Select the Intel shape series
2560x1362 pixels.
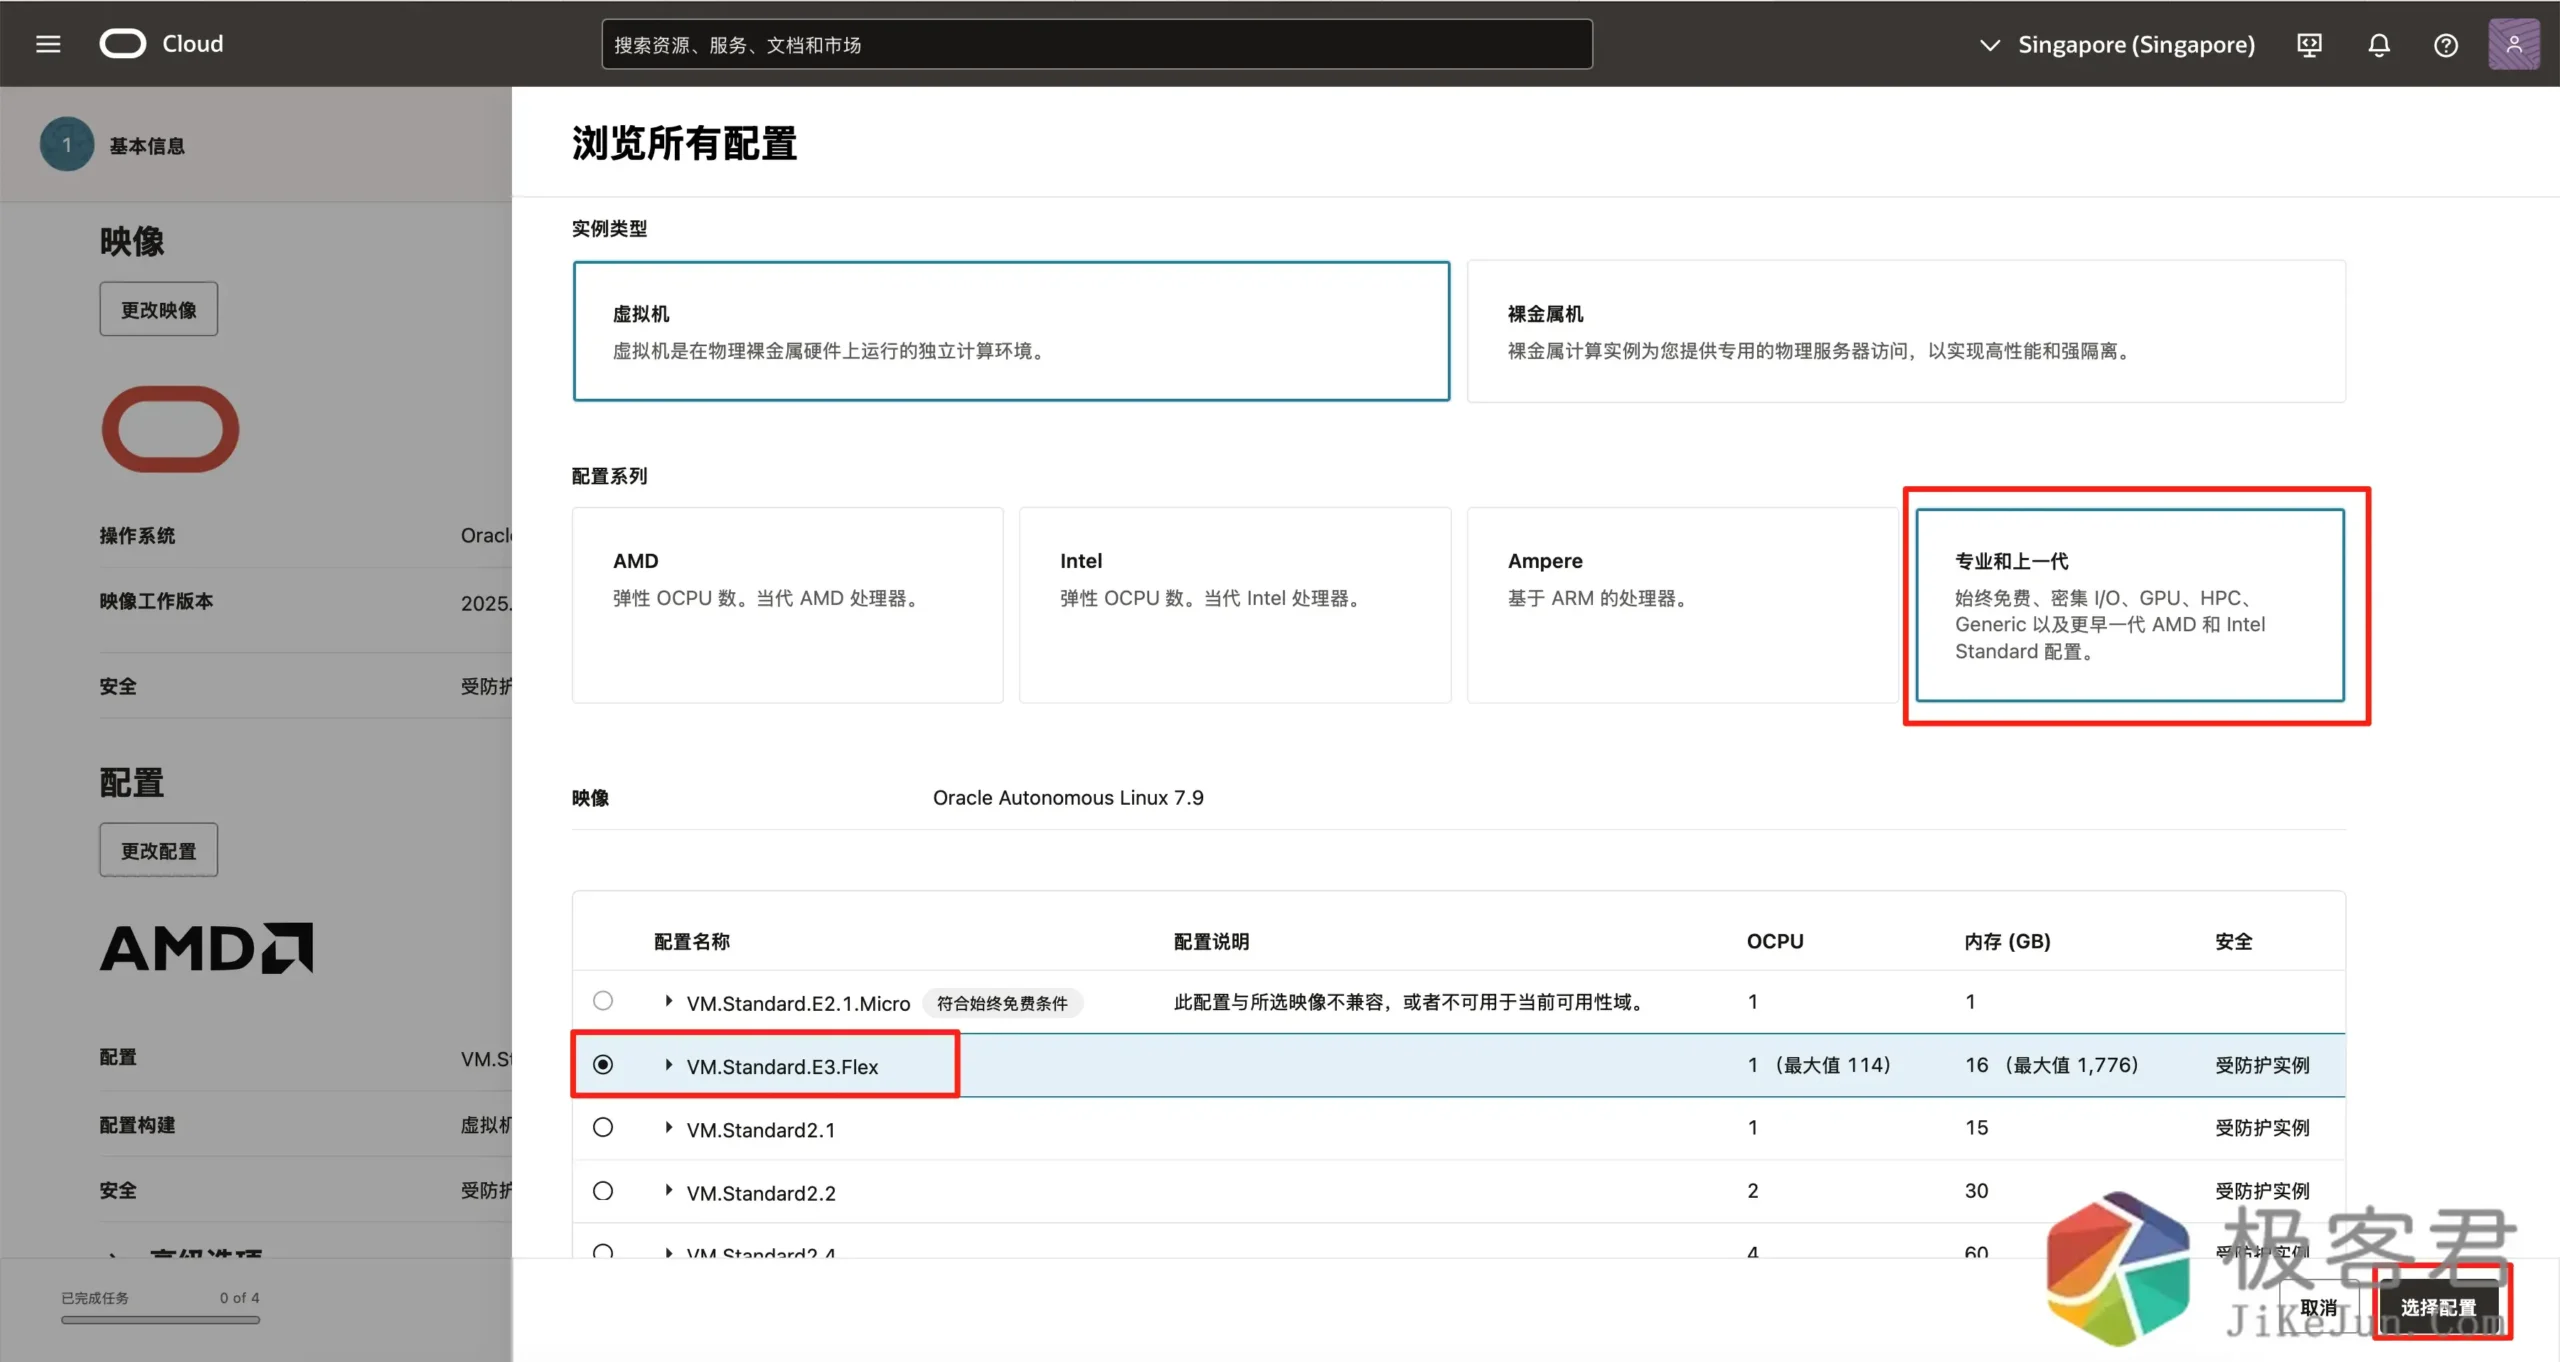point(1235,605)
